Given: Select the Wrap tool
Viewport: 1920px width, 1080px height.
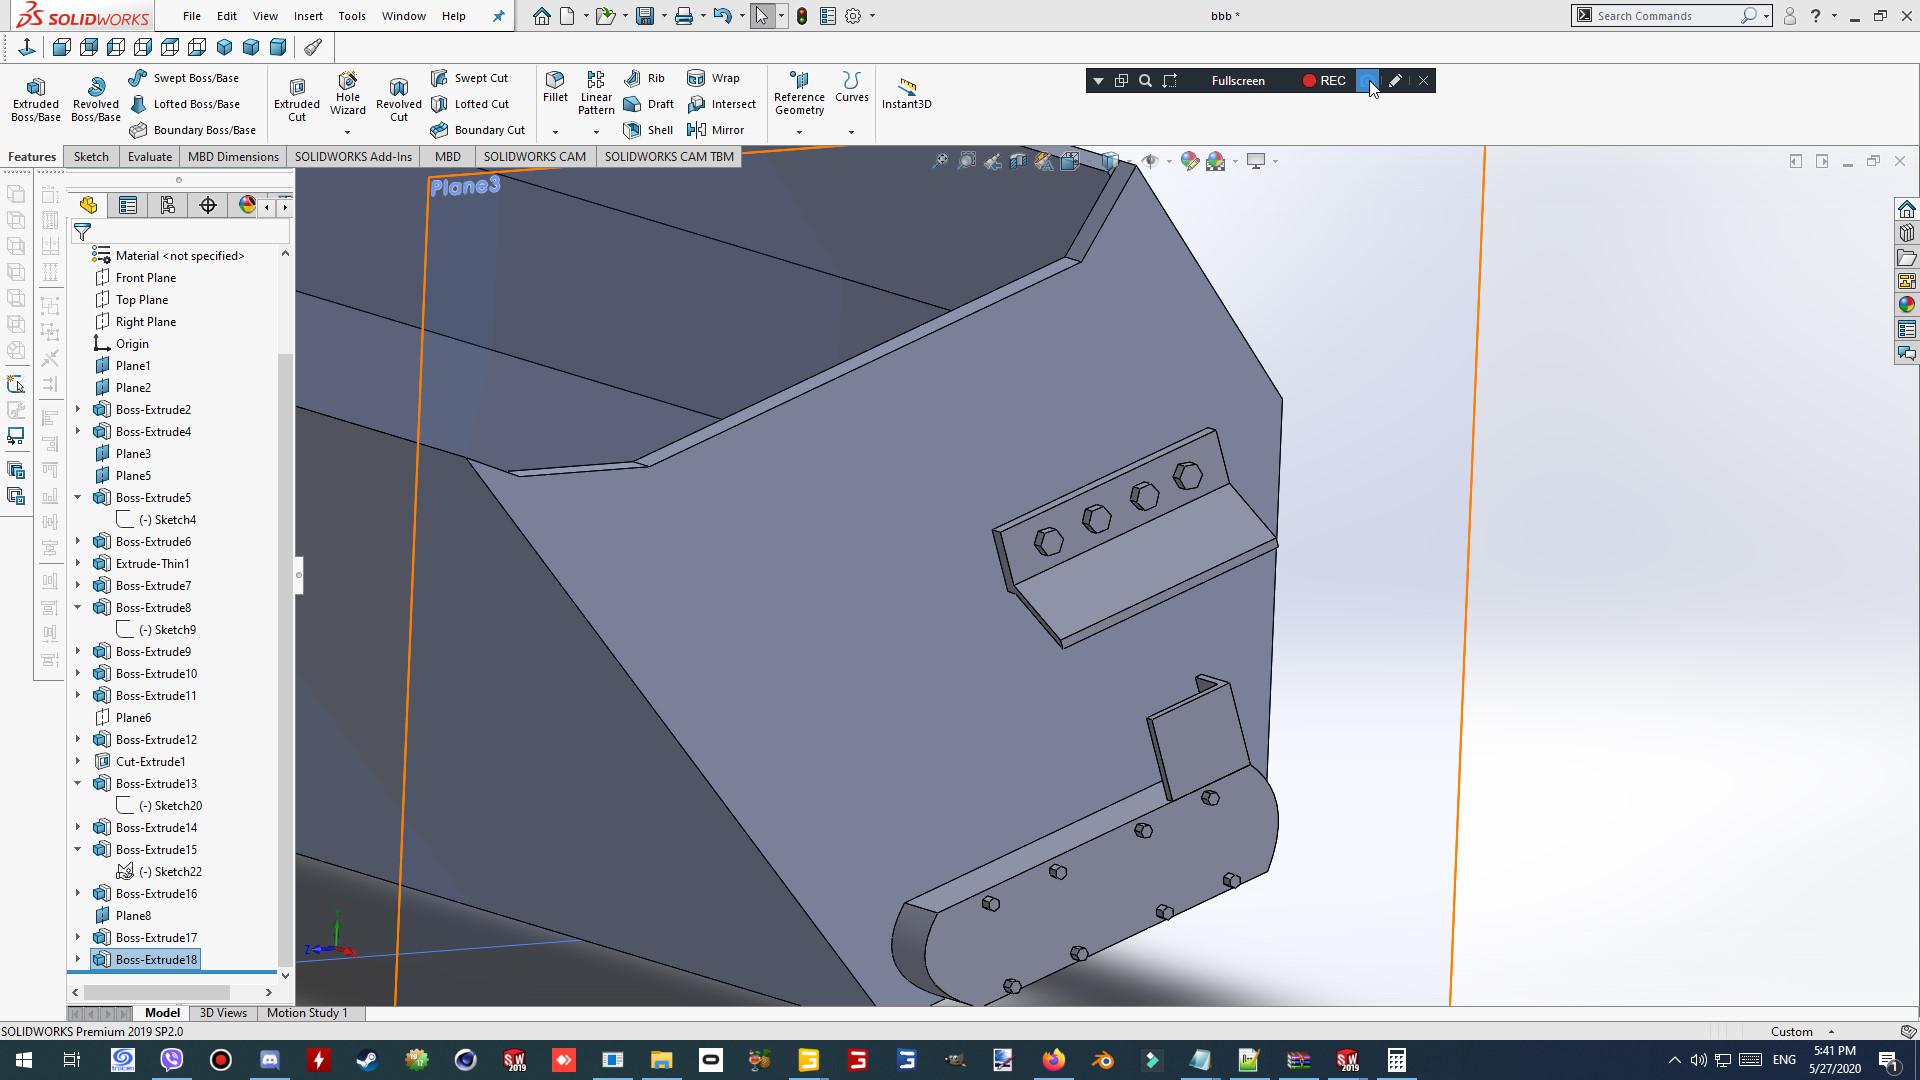Looking at the screenshot, I should tap(714, 78).
